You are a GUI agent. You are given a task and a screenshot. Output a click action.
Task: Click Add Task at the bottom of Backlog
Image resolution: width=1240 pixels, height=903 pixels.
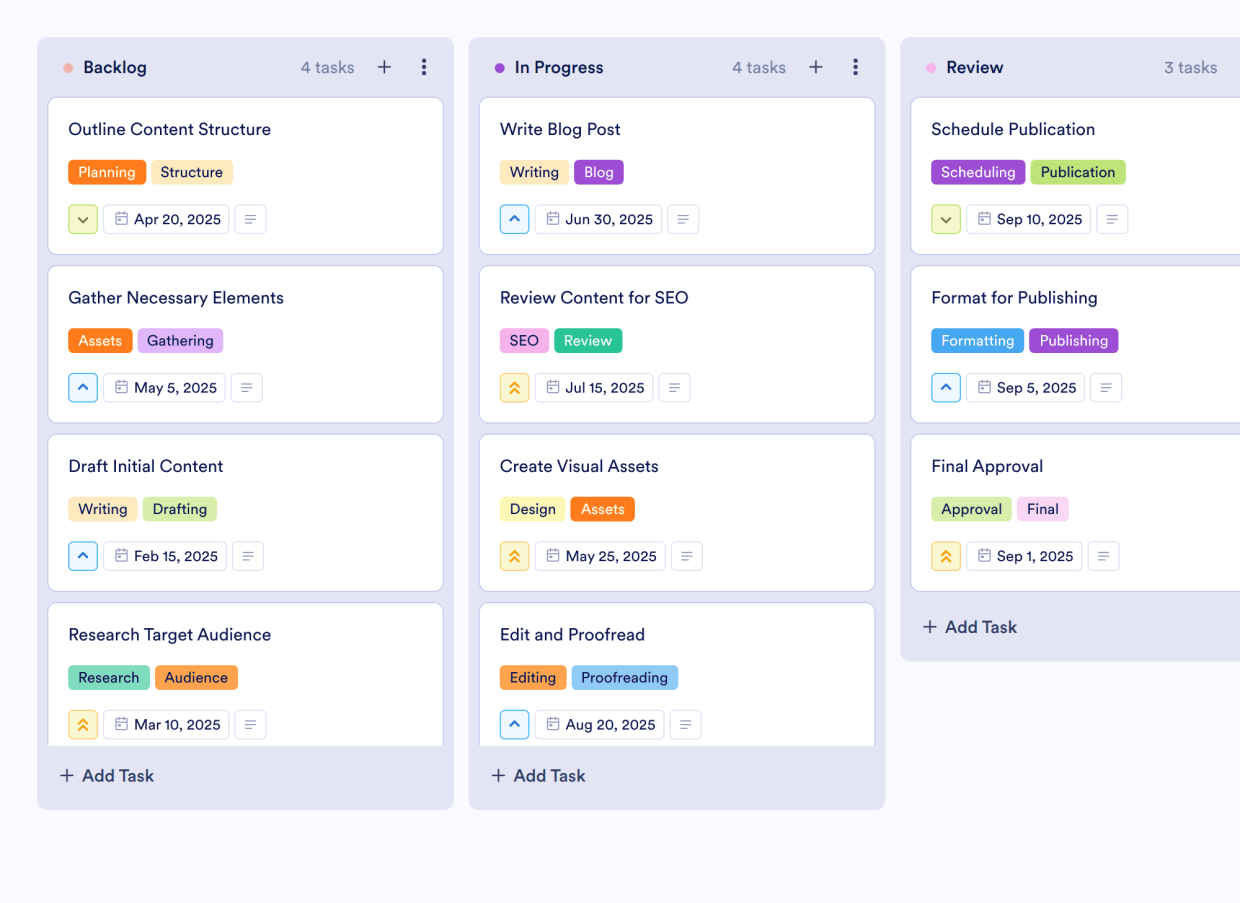click(x=106, y=775)
